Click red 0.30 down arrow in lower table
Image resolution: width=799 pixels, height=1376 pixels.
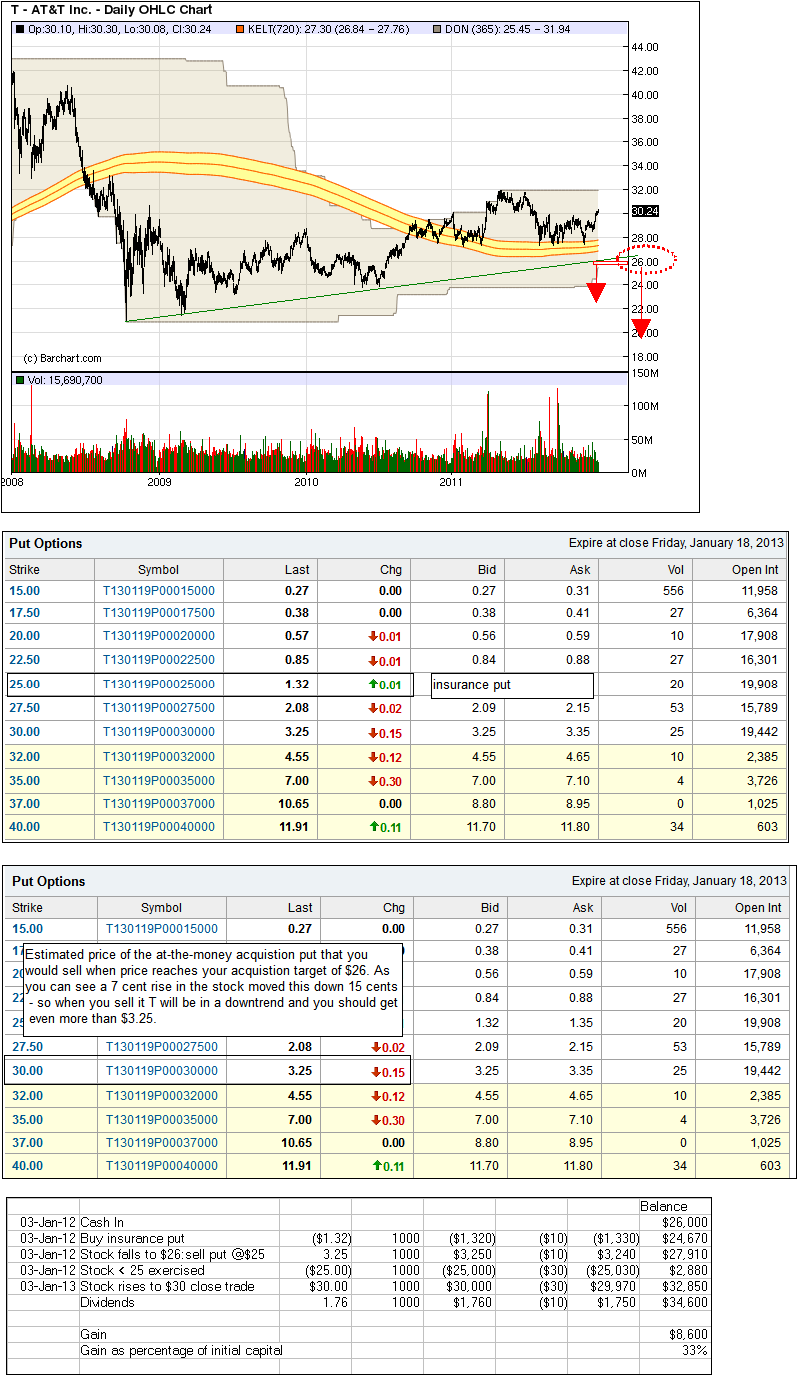[x=377, y=1119]
